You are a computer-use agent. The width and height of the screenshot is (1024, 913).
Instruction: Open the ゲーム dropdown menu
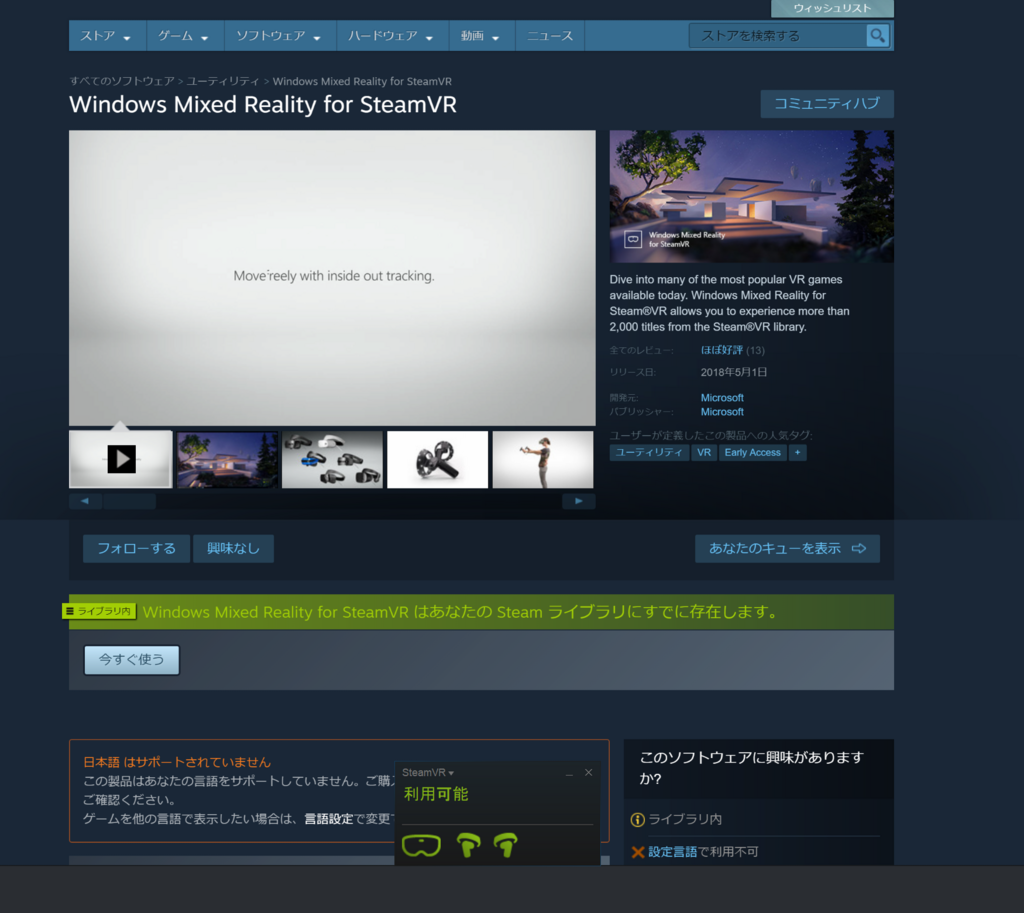(x=184, y=36)
